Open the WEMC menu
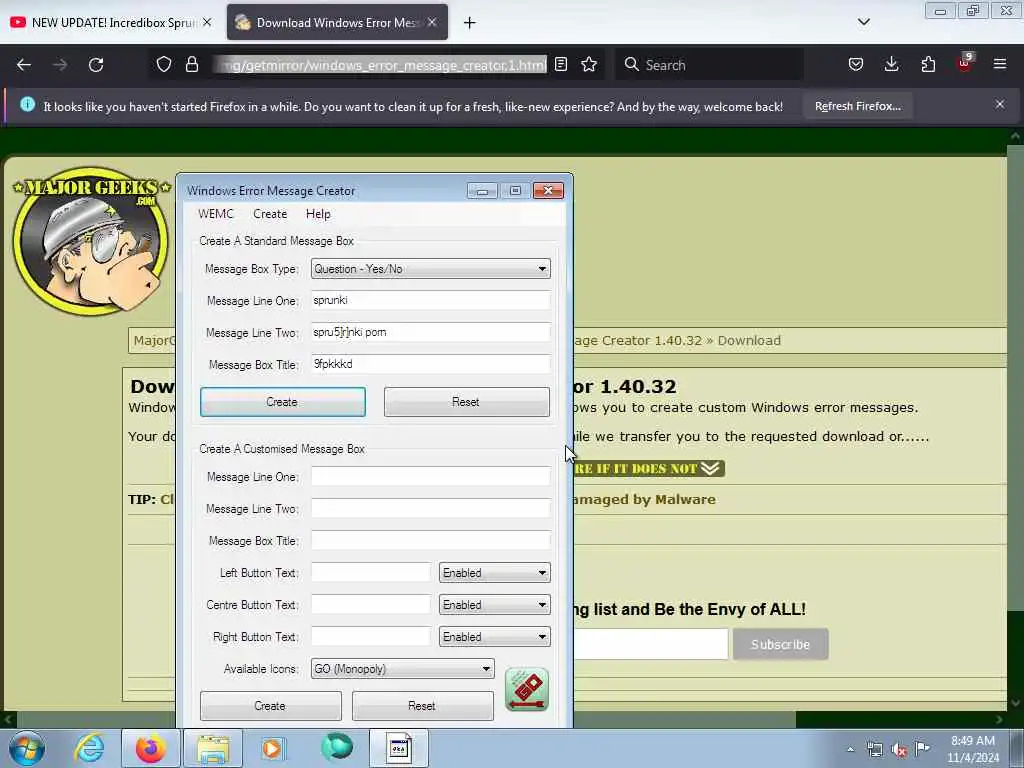Screen dimensions: 1024x768 pos(216,214)
